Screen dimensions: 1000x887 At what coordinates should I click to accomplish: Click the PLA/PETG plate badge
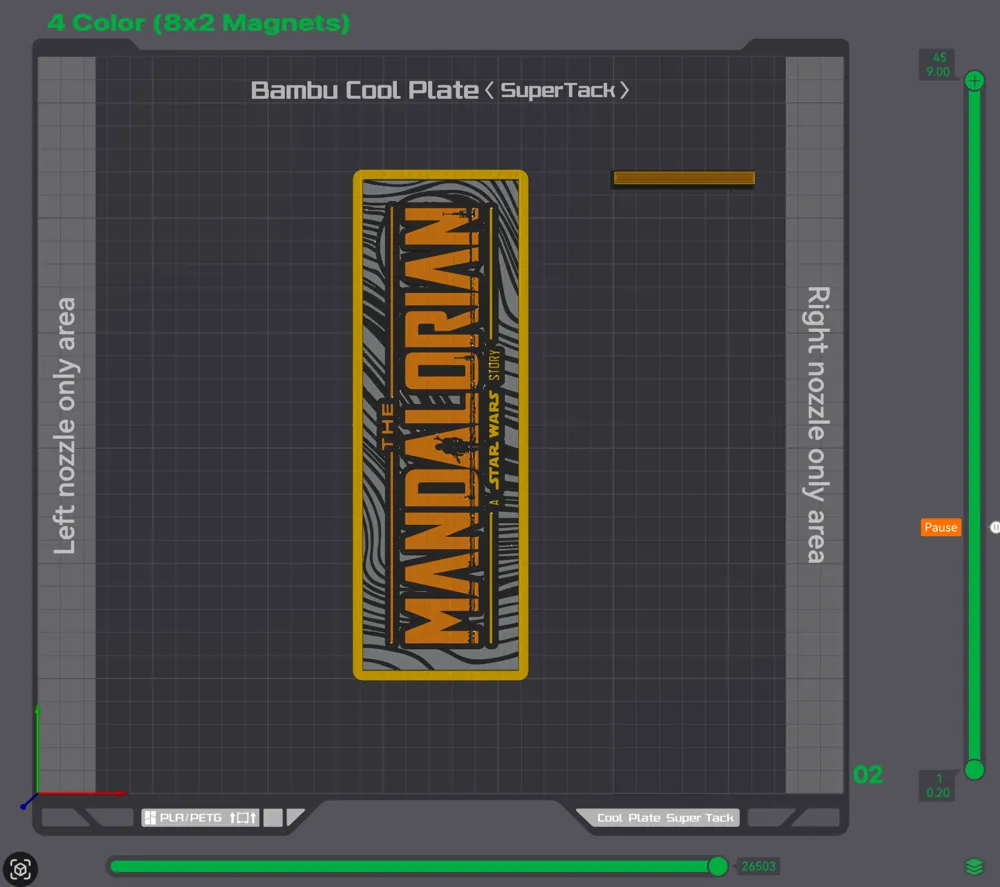[x=200, y=817]
